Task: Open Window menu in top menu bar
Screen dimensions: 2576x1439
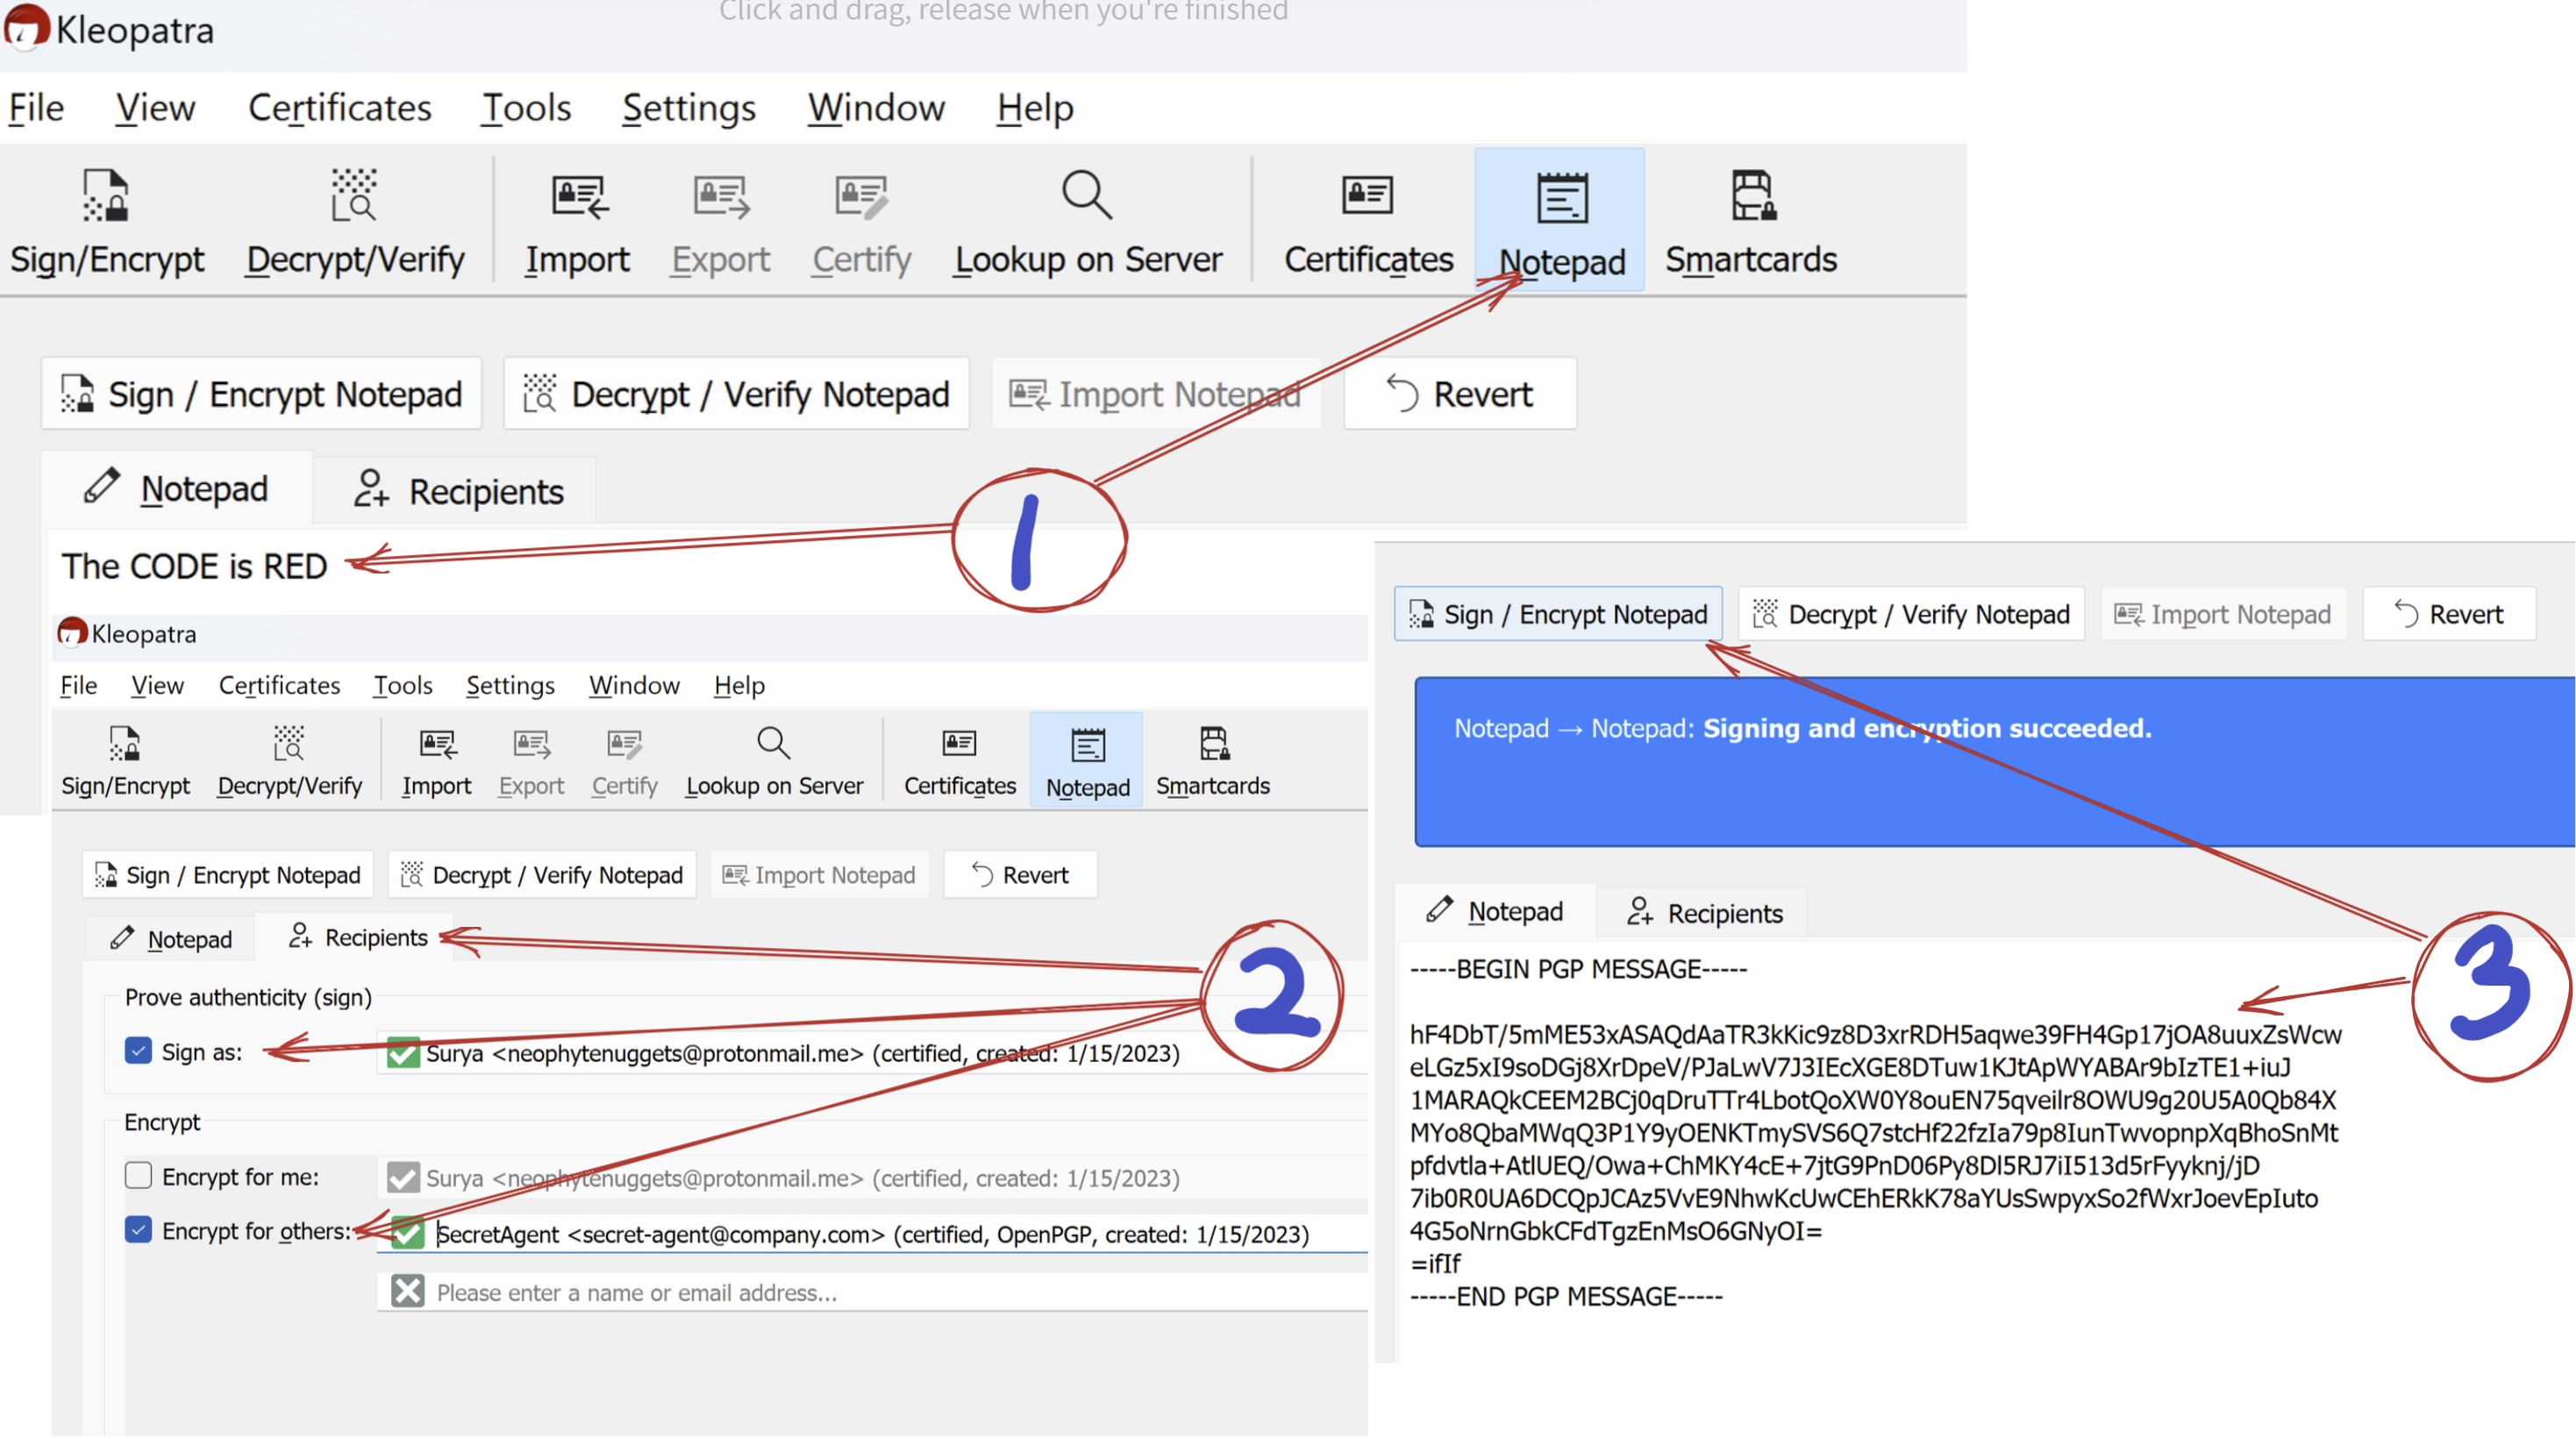Action: coord(876,107)
